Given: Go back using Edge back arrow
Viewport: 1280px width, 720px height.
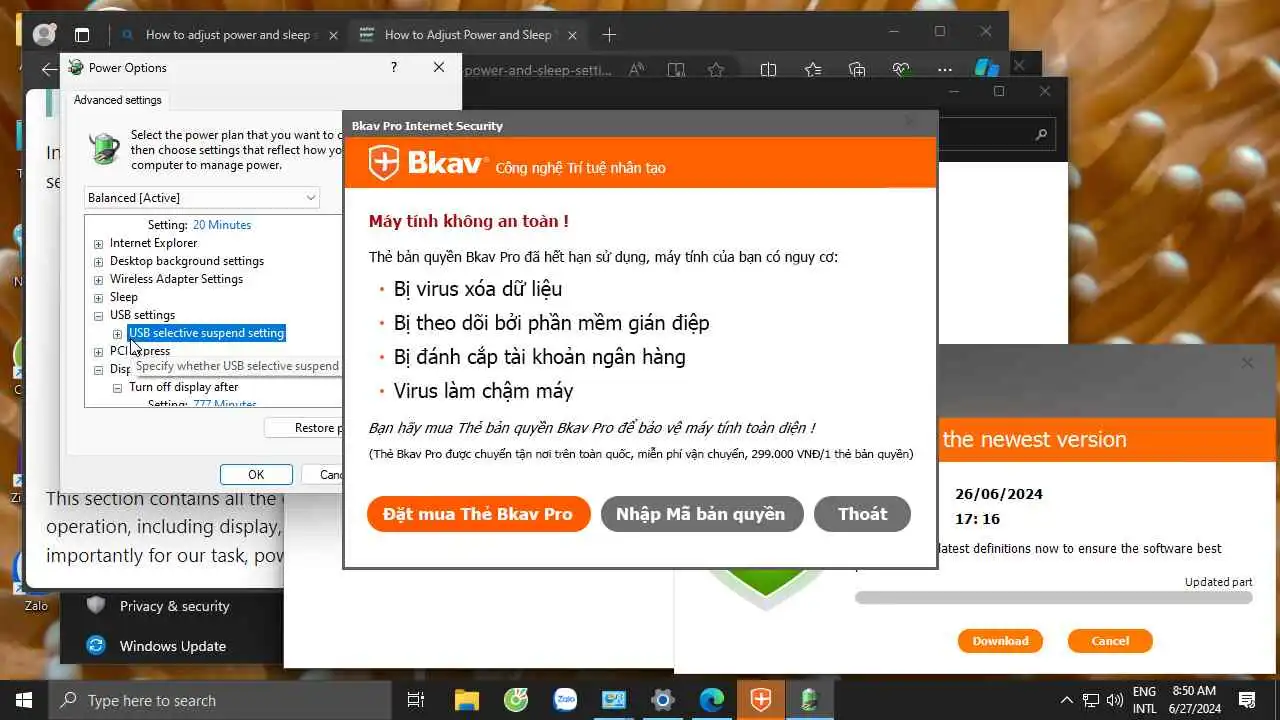Looking at the screenshot, I should point(48,69).
